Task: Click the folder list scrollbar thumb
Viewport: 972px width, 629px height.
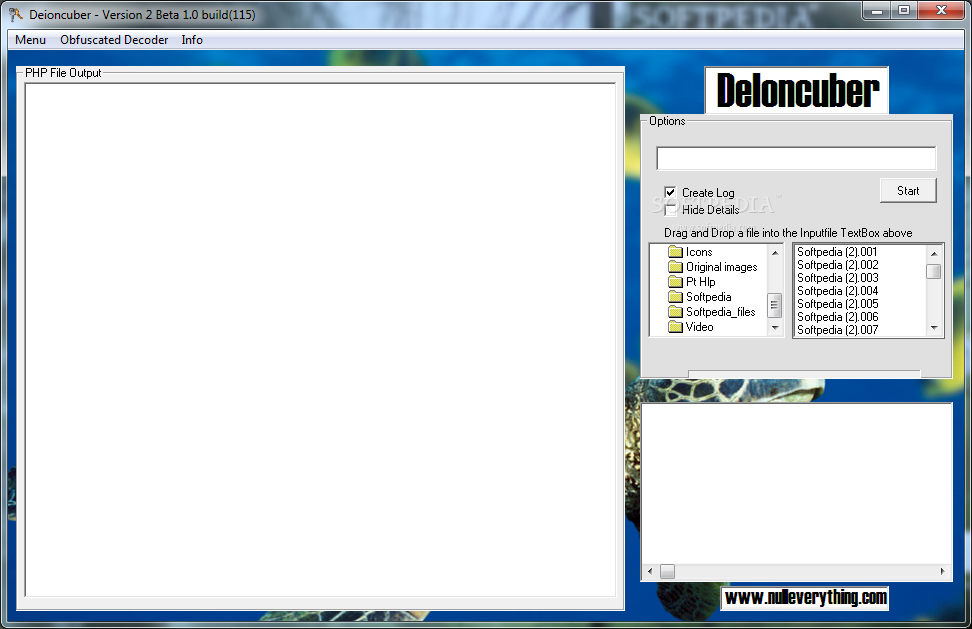Action: [x=775, y=305]
